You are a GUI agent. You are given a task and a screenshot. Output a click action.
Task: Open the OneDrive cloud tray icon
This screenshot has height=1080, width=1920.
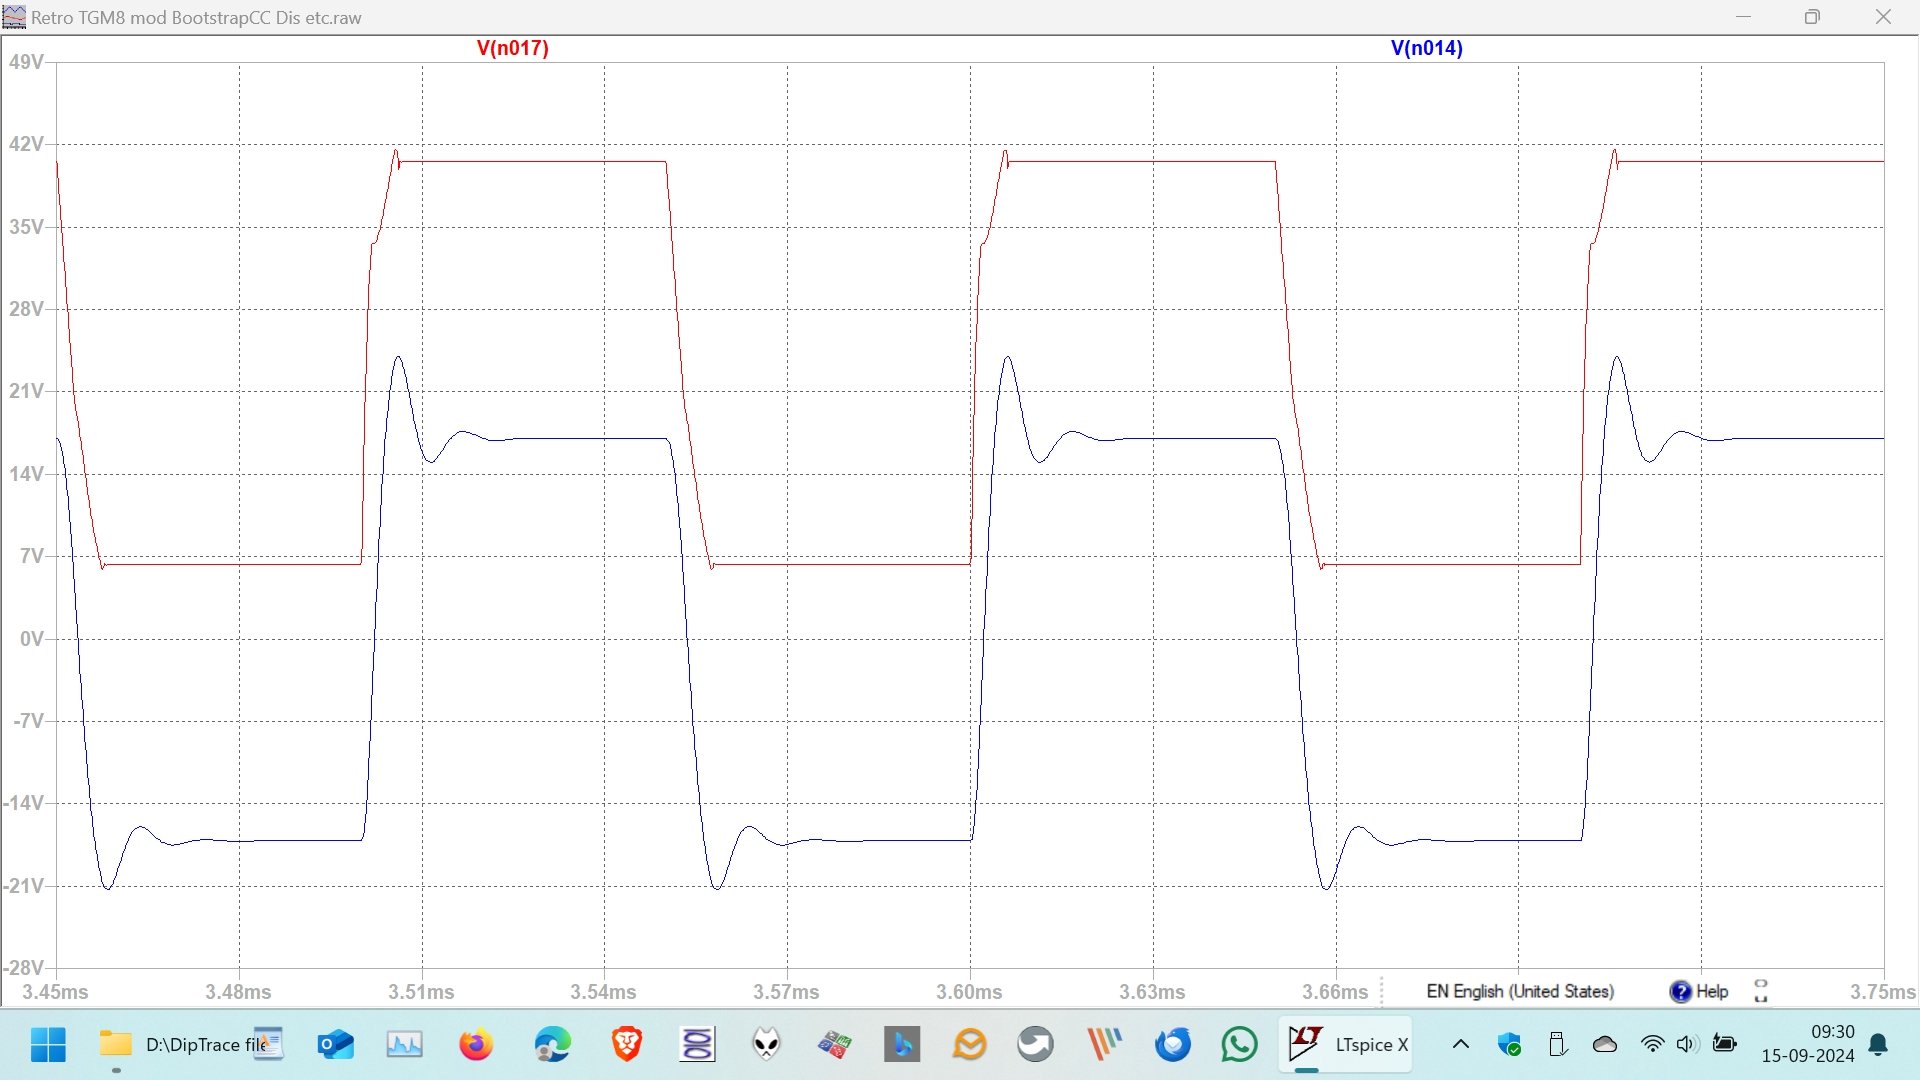click(1605, 1045)
